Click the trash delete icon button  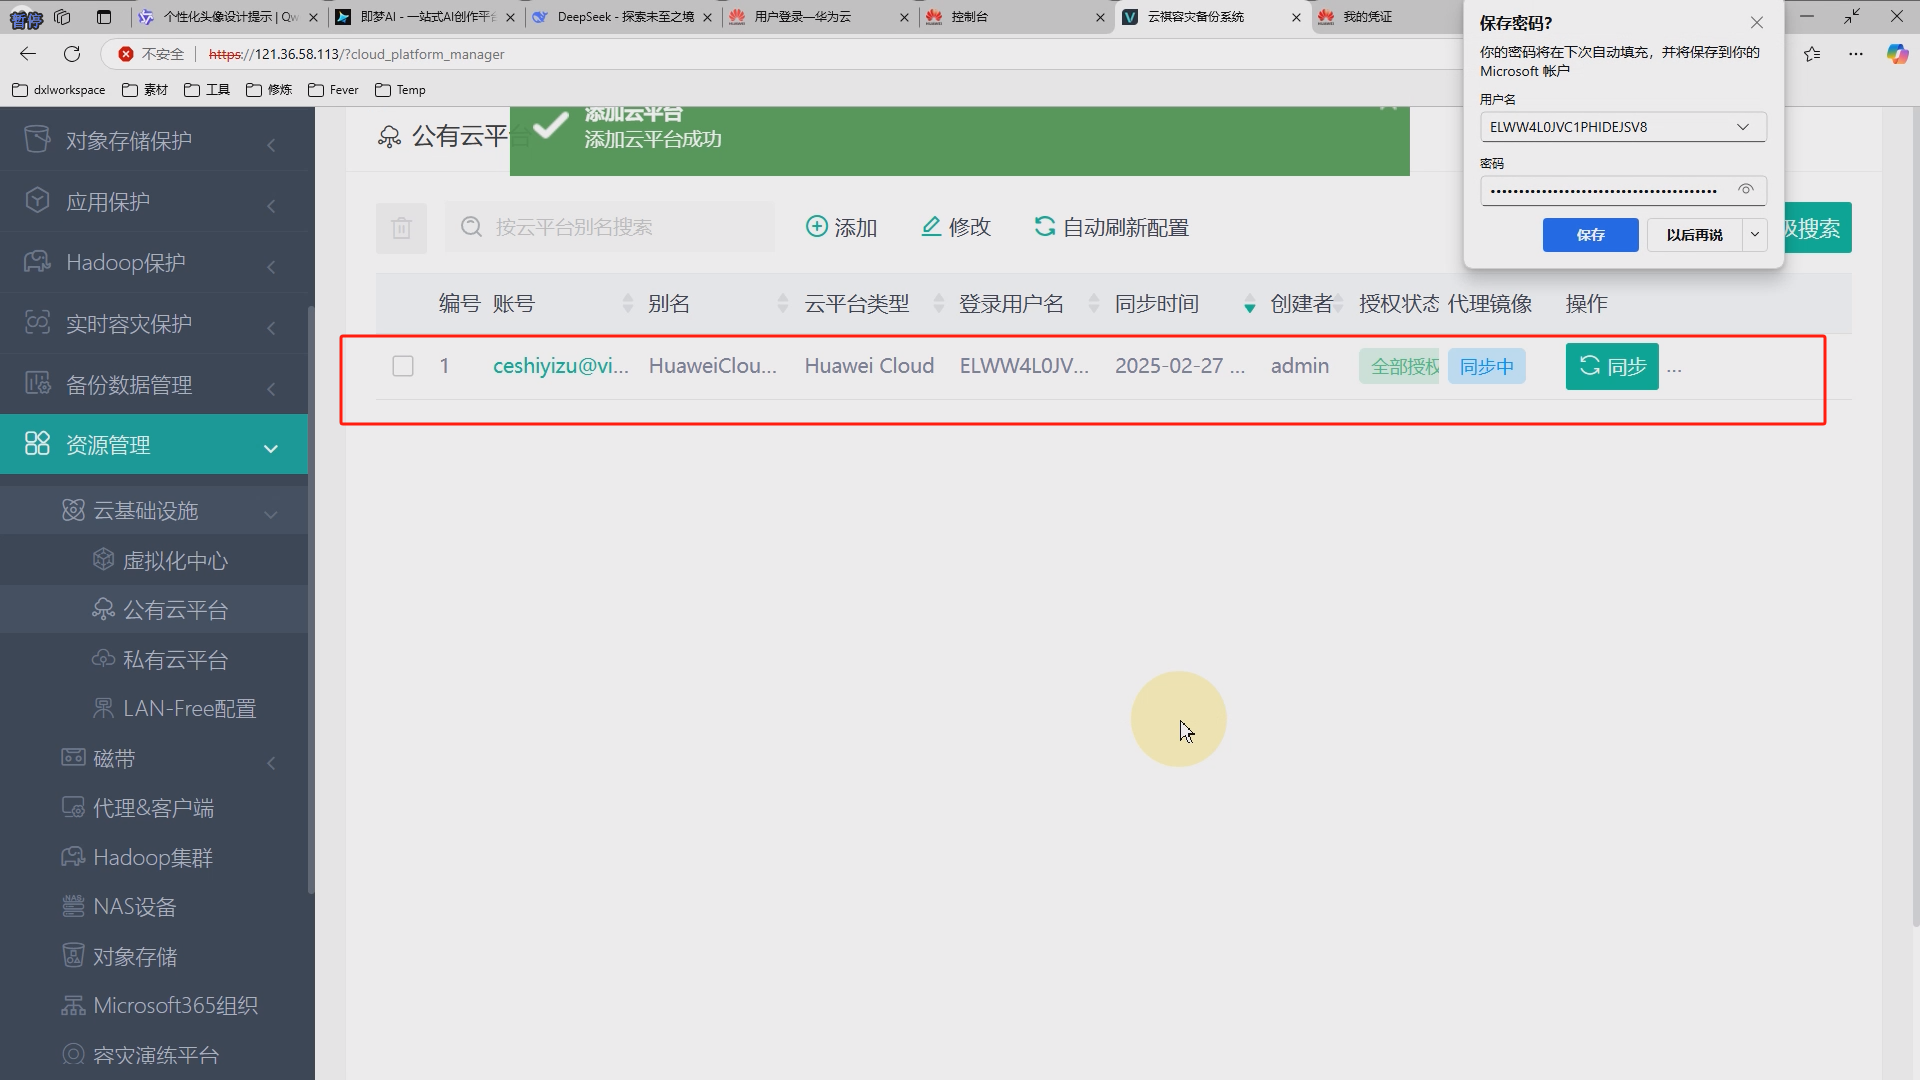point(401,228)
